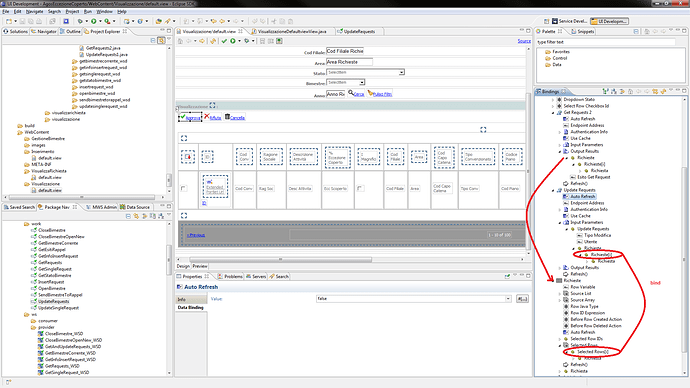Click the Previous pager link
690x388 pixels.
pos(196,235)
